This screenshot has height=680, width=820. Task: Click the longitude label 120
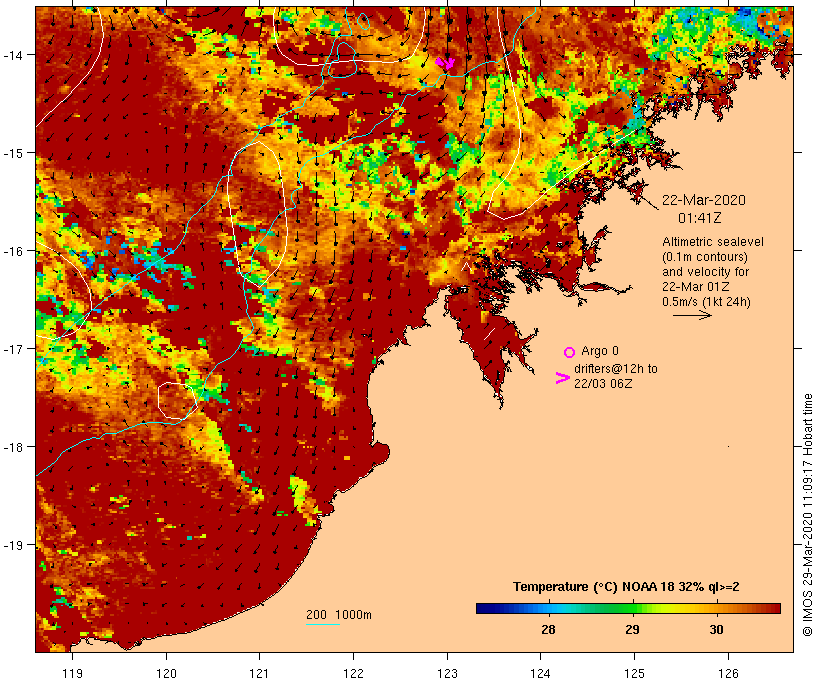coord(166,673)
